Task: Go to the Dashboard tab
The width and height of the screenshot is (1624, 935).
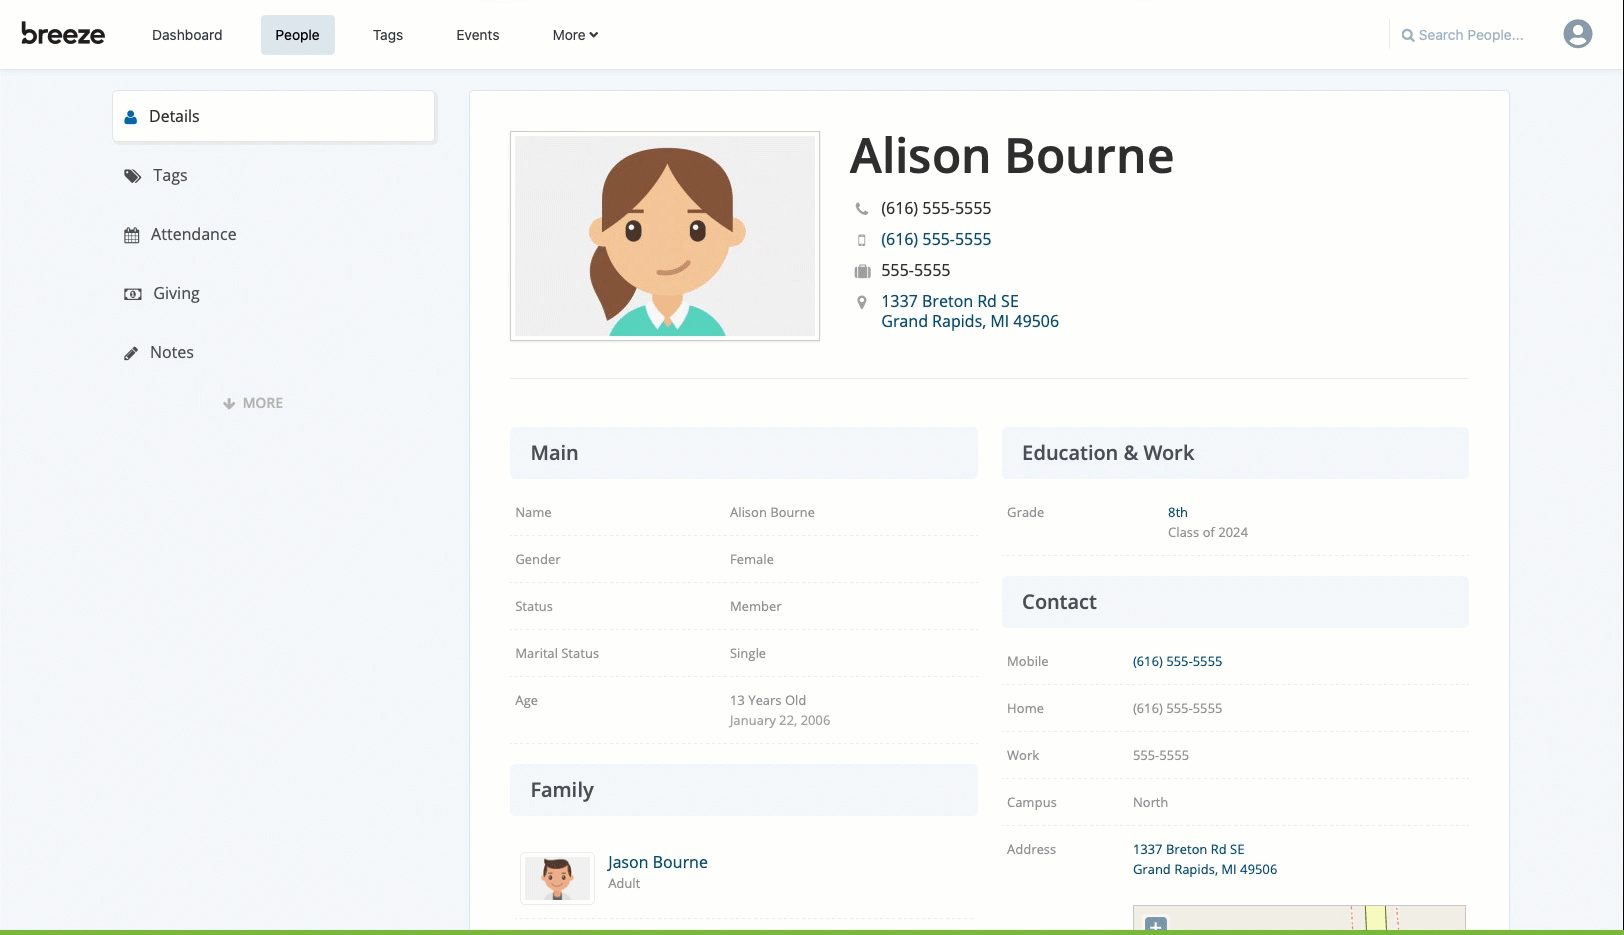Action: pyautogui.click(x=187, y=35)
